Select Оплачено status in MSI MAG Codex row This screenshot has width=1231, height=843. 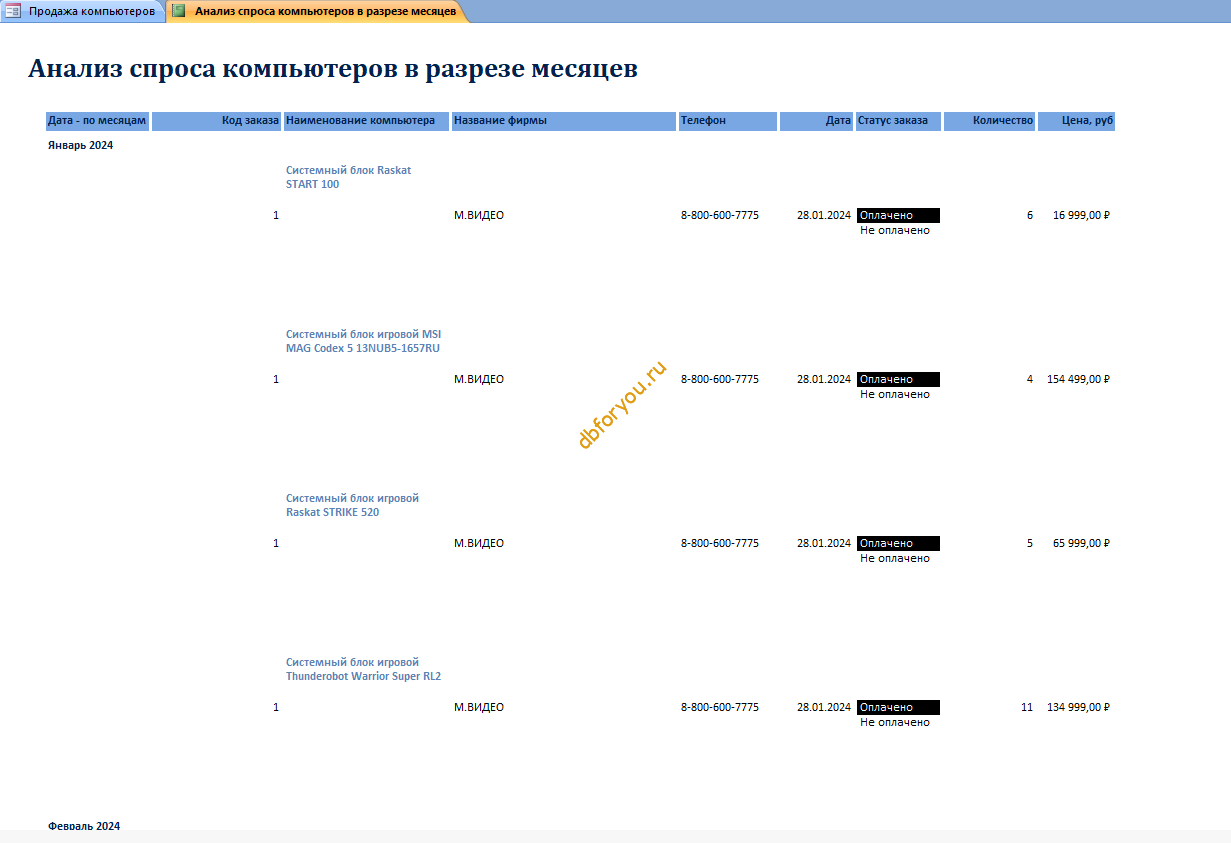pyautogui.click(x=898, y=379)
